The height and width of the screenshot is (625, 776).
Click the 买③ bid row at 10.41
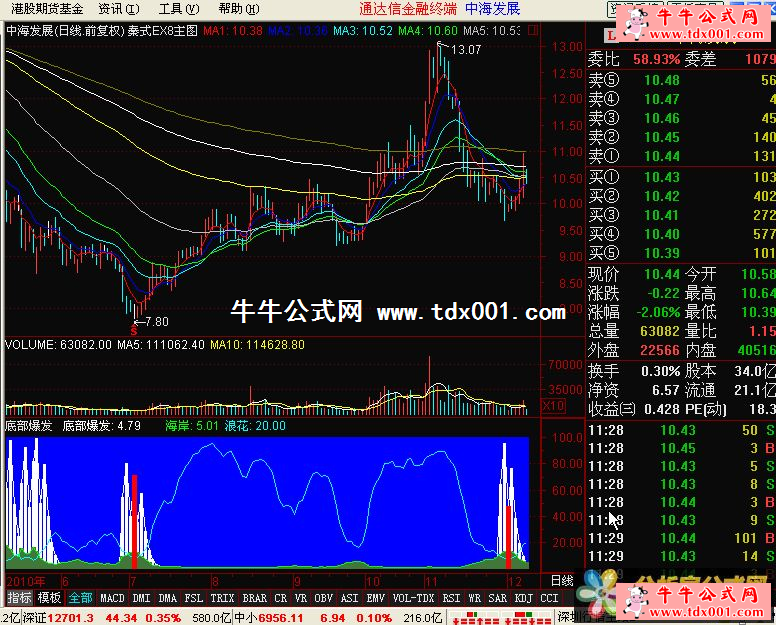681,215
